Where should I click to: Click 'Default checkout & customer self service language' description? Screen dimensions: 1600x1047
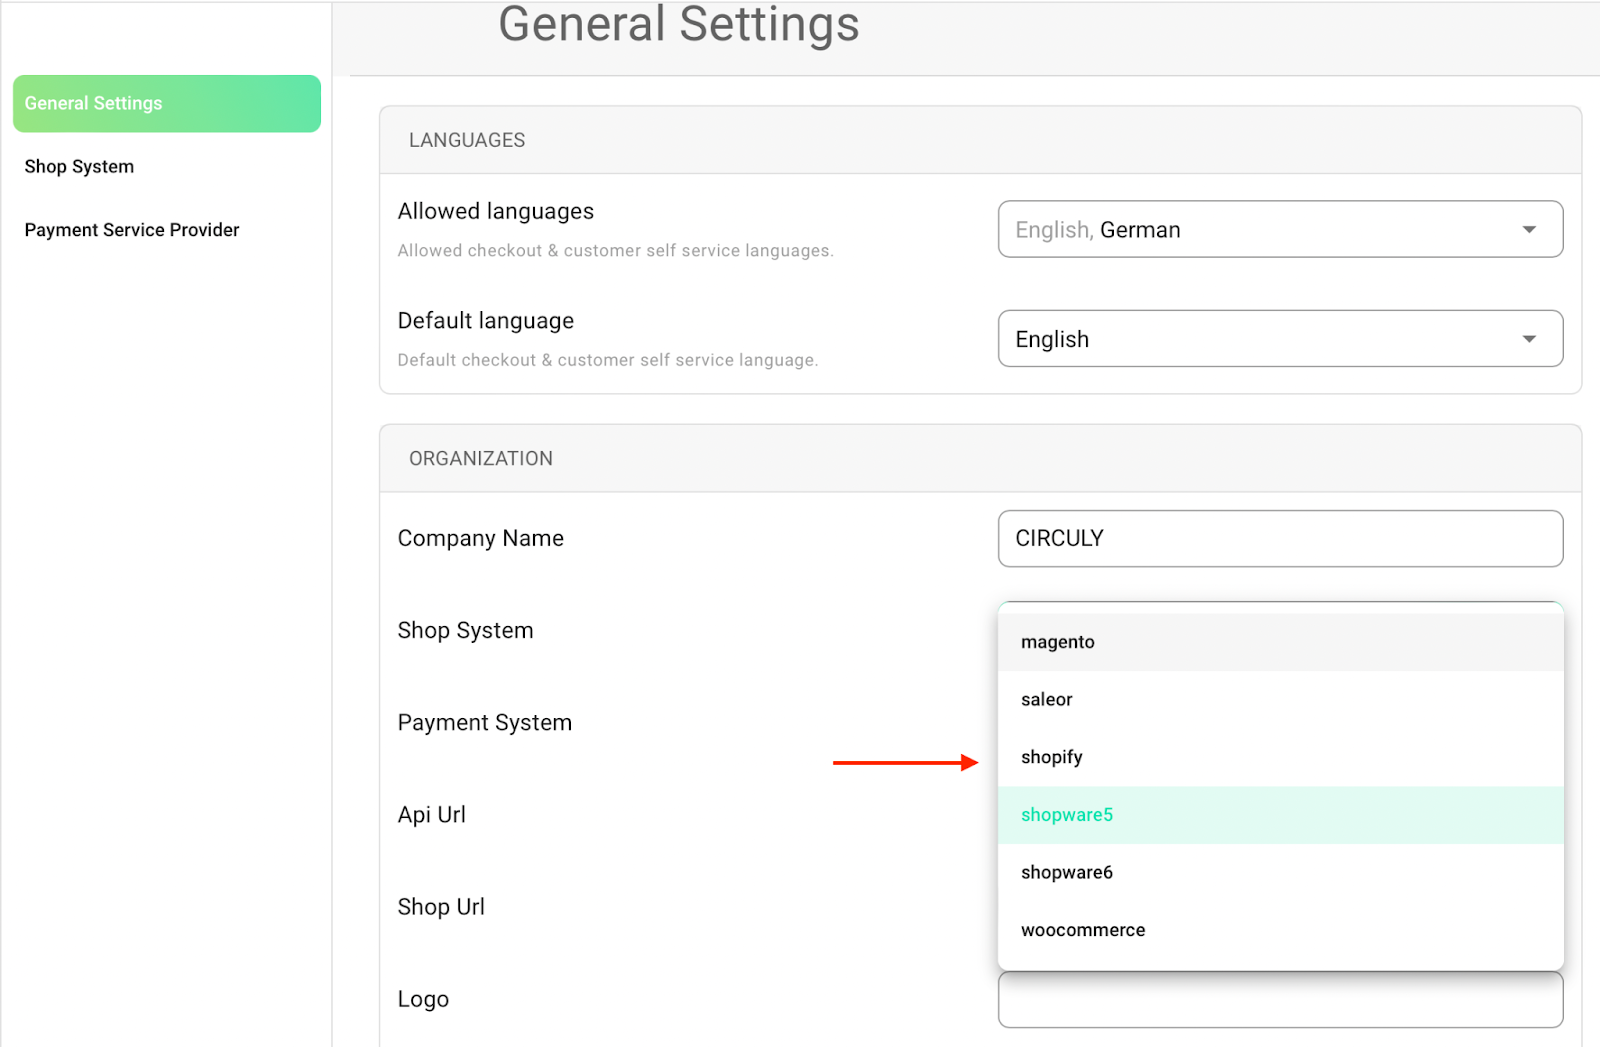click(x=607, y=360)
